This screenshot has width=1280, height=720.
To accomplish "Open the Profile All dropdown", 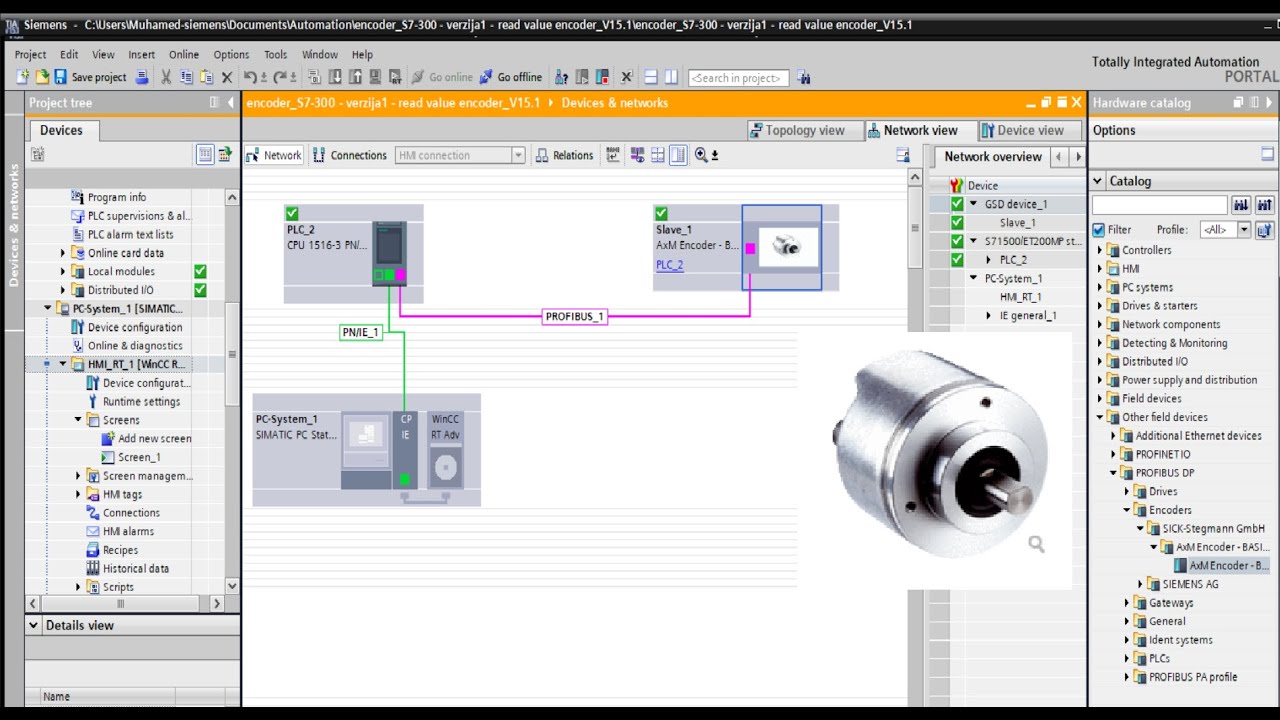I will [1244, 230].
